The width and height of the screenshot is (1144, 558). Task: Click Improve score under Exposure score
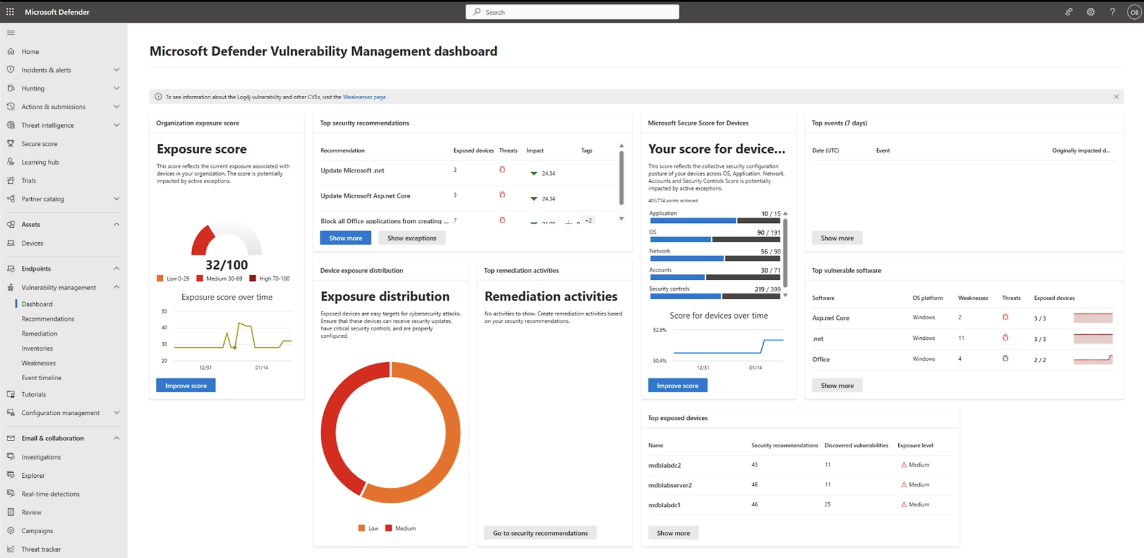point(186,385)
